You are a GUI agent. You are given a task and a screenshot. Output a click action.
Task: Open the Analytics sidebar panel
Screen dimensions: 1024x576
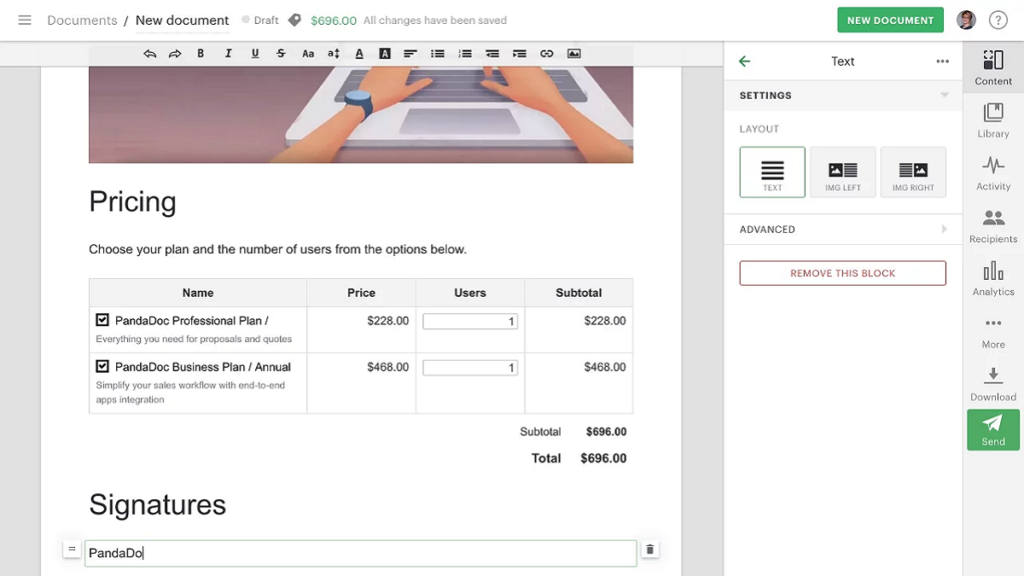tap(993, 278)
